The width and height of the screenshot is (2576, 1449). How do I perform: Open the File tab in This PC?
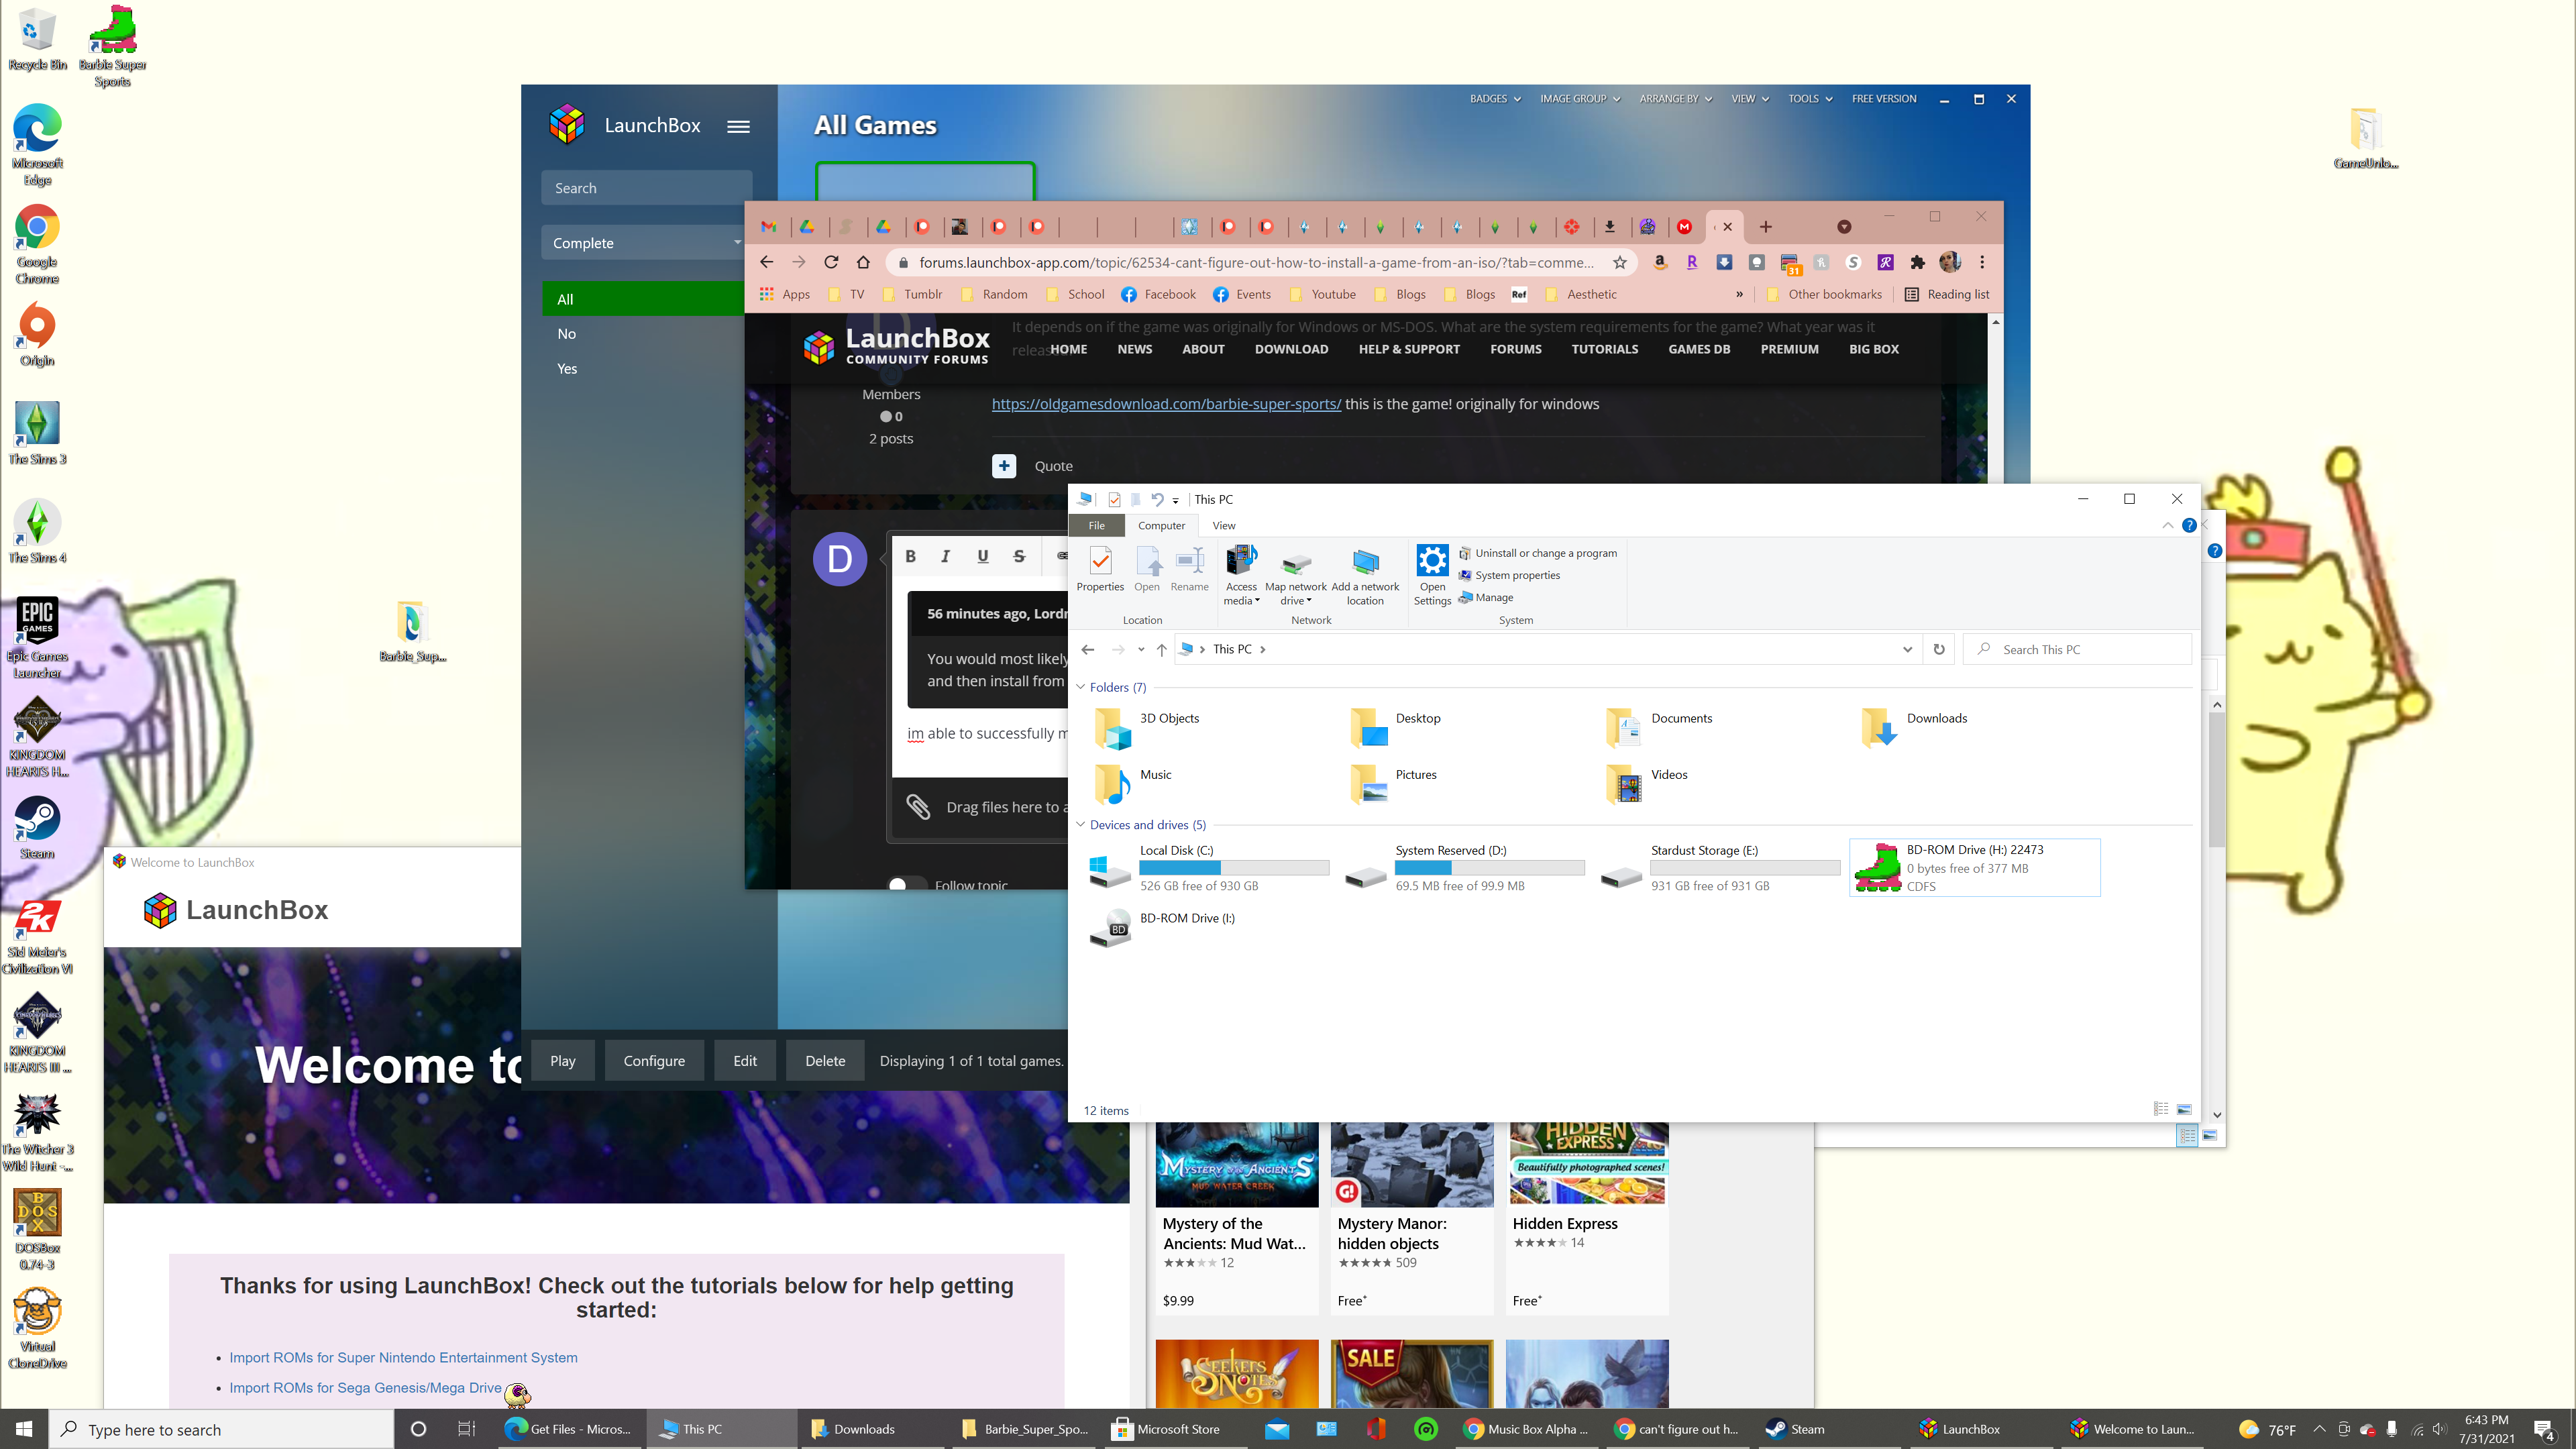(x=1096, y=525)
